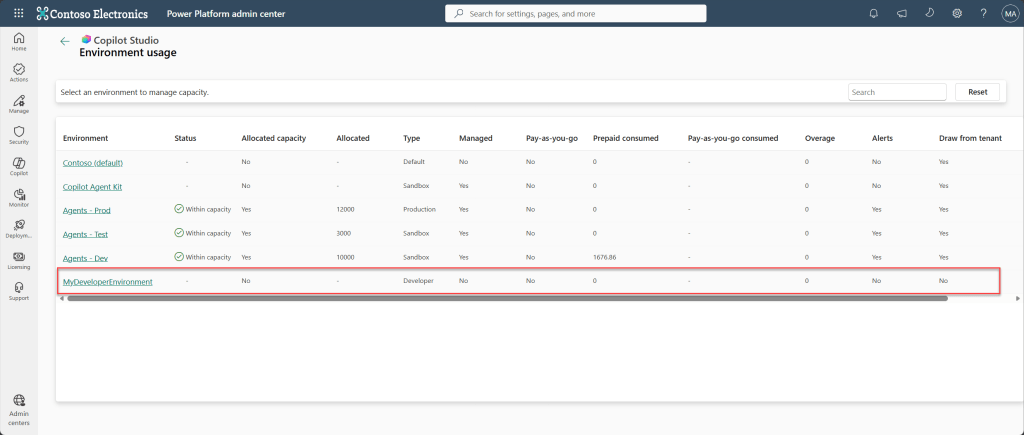
Task: Go to Home in sidebar
Action: click(x=19, y=42)
